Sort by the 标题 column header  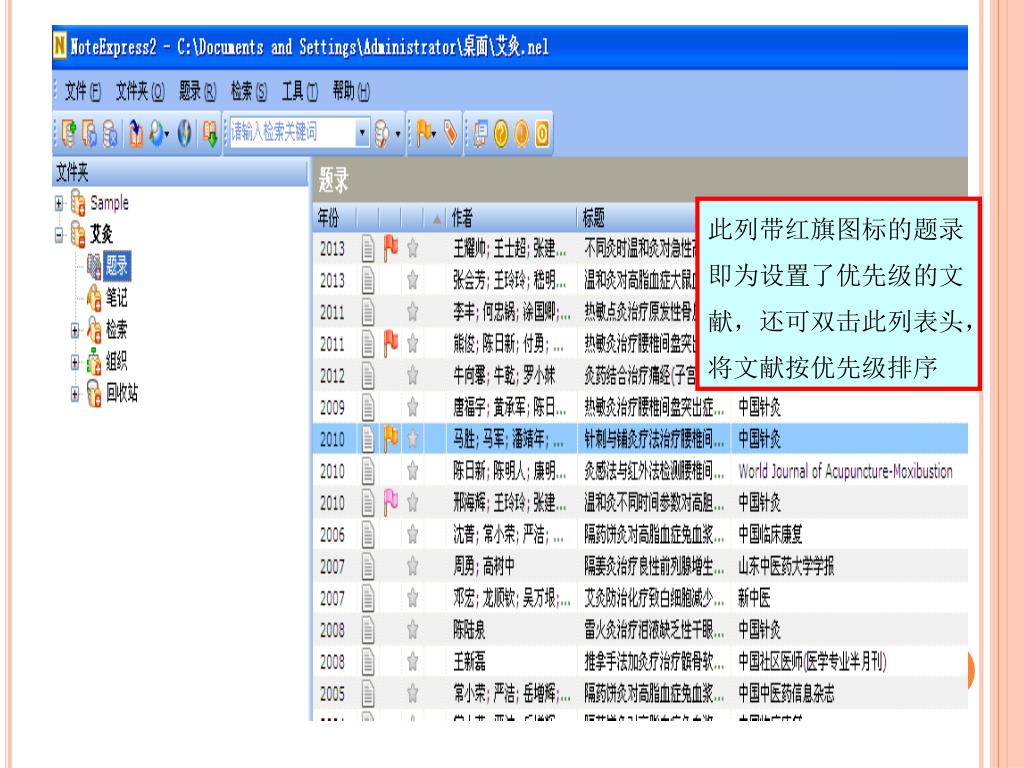pos(637,217)
